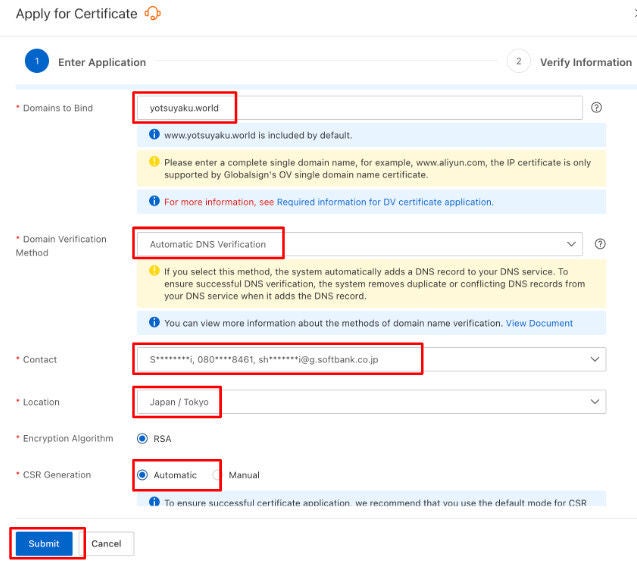
Task: Open the View Document link
Action: 539,323
